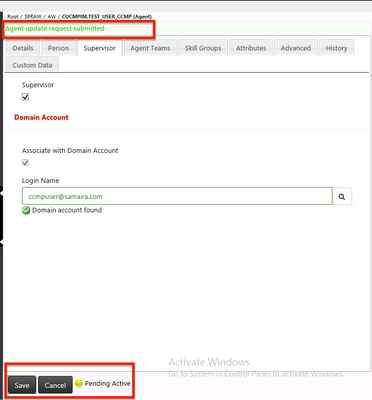Click the search magnifier beside Login Name
This screenshot has height=400, width=372.
coord(342,196)
